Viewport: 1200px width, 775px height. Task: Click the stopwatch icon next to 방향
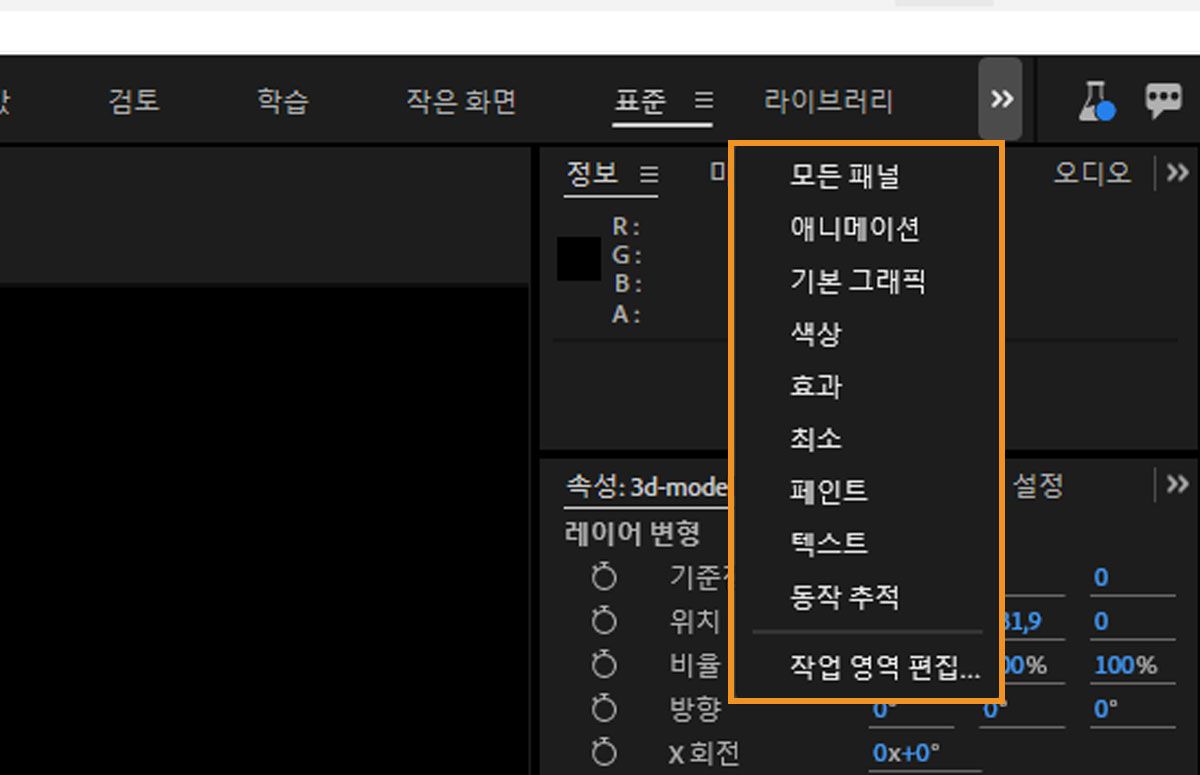(x=603, y=708)
